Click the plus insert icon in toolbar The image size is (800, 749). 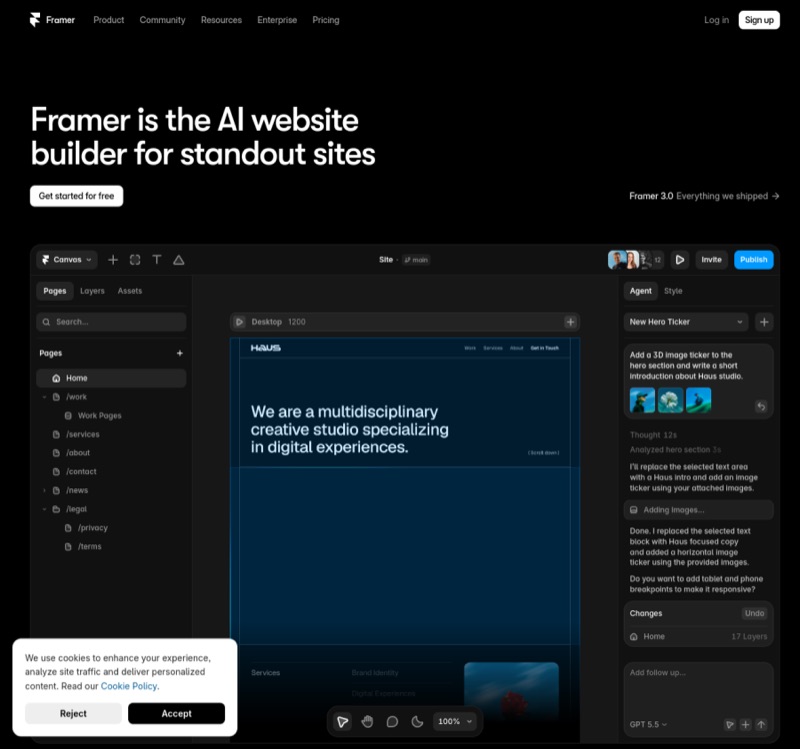pyautogui.click(x=113, y=260)
